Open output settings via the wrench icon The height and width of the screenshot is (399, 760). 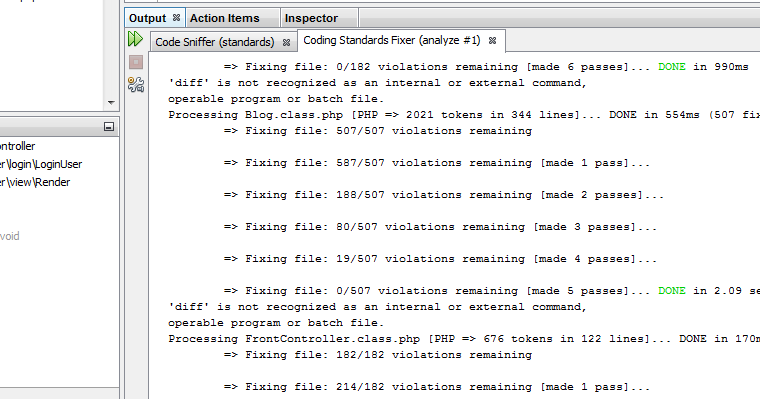point(136,84)
